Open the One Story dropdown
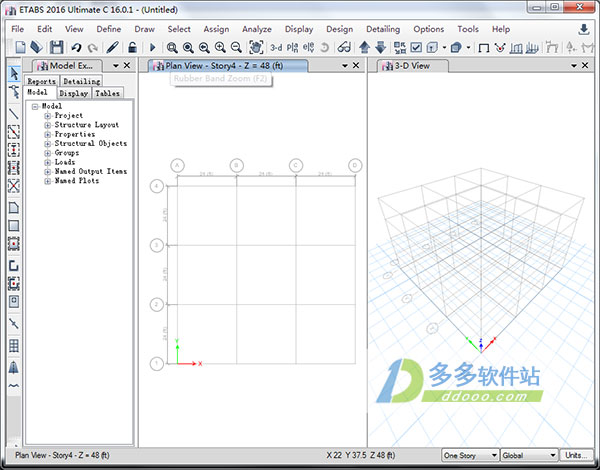 470,455
